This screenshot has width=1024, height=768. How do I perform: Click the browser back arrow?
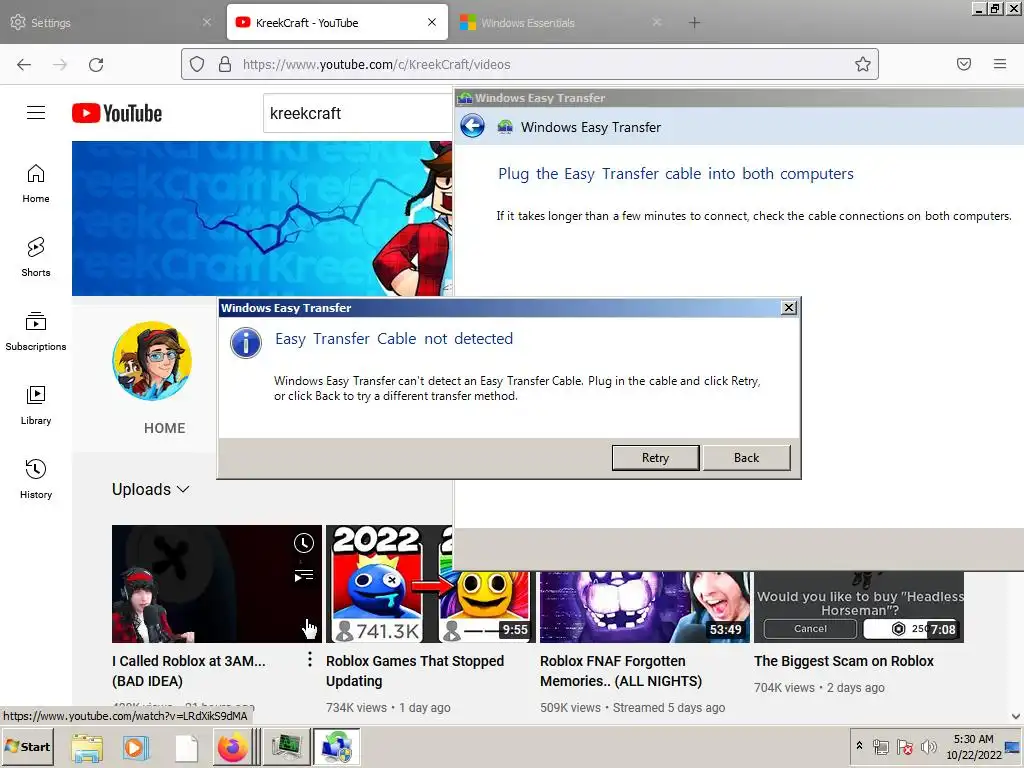[24, 65]
